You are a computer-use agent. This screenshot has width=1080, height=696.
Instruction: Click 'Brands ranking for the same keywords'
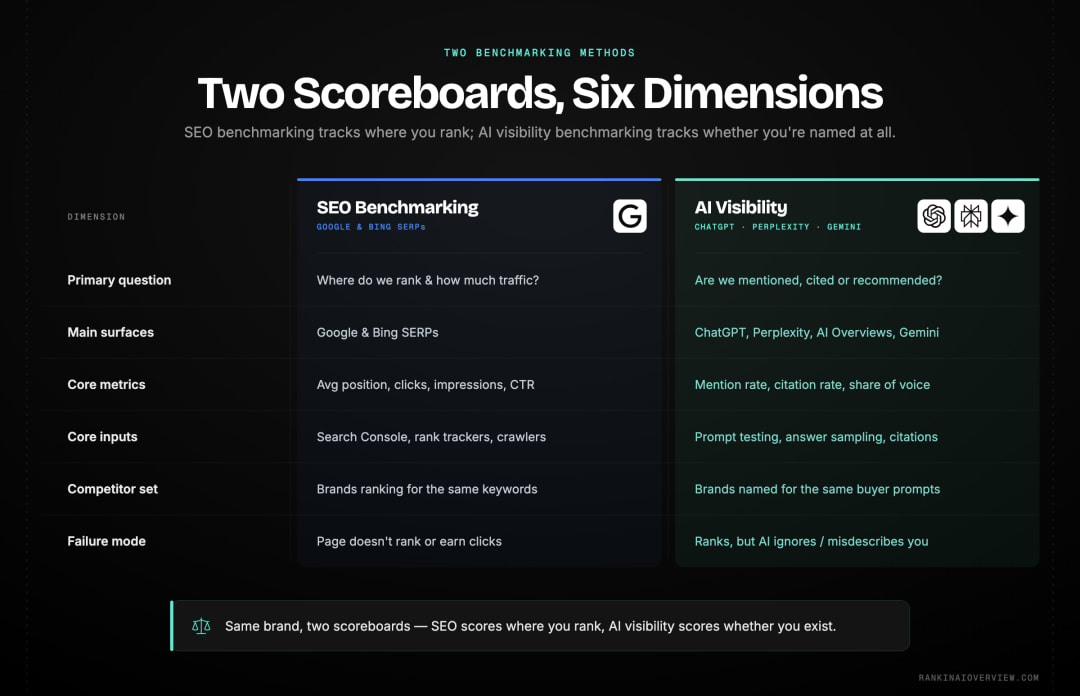point(427,489)
